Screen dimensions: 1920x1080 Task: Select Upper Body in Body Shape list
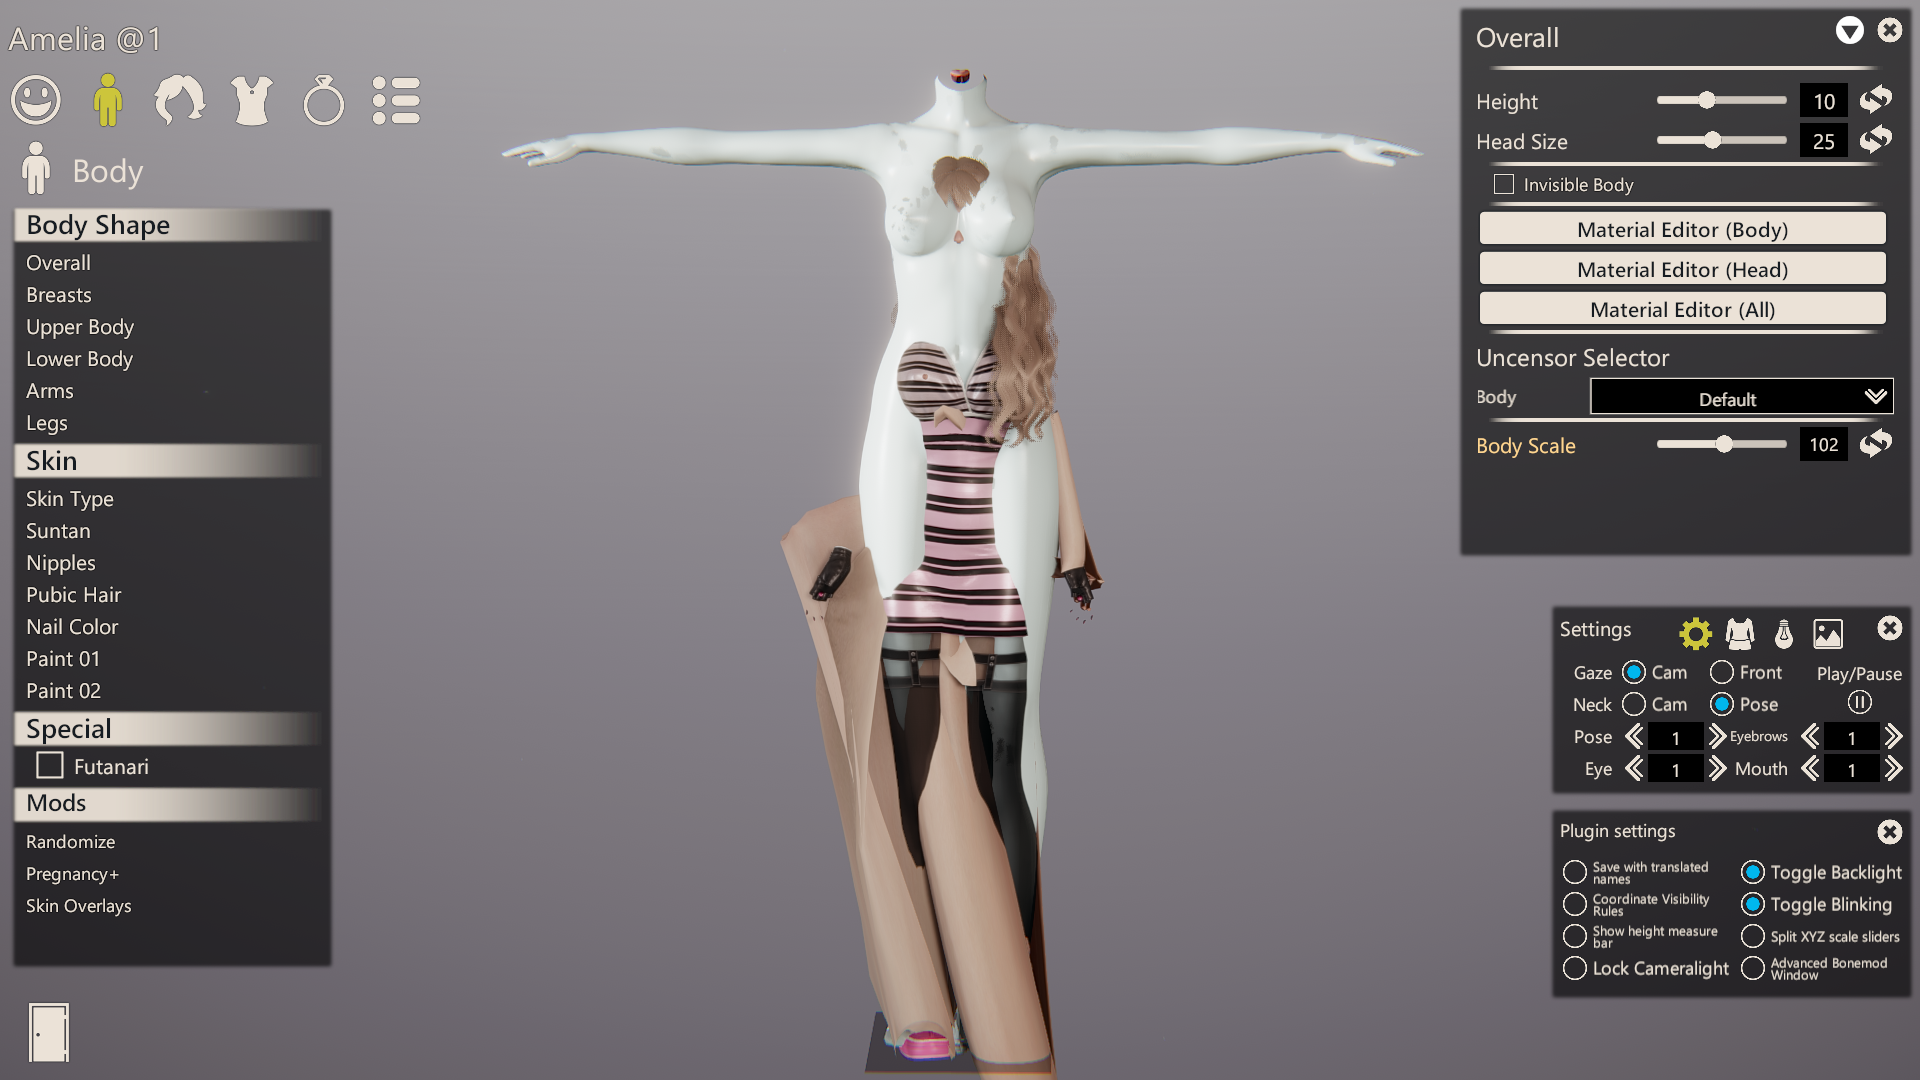click(80, 326)
